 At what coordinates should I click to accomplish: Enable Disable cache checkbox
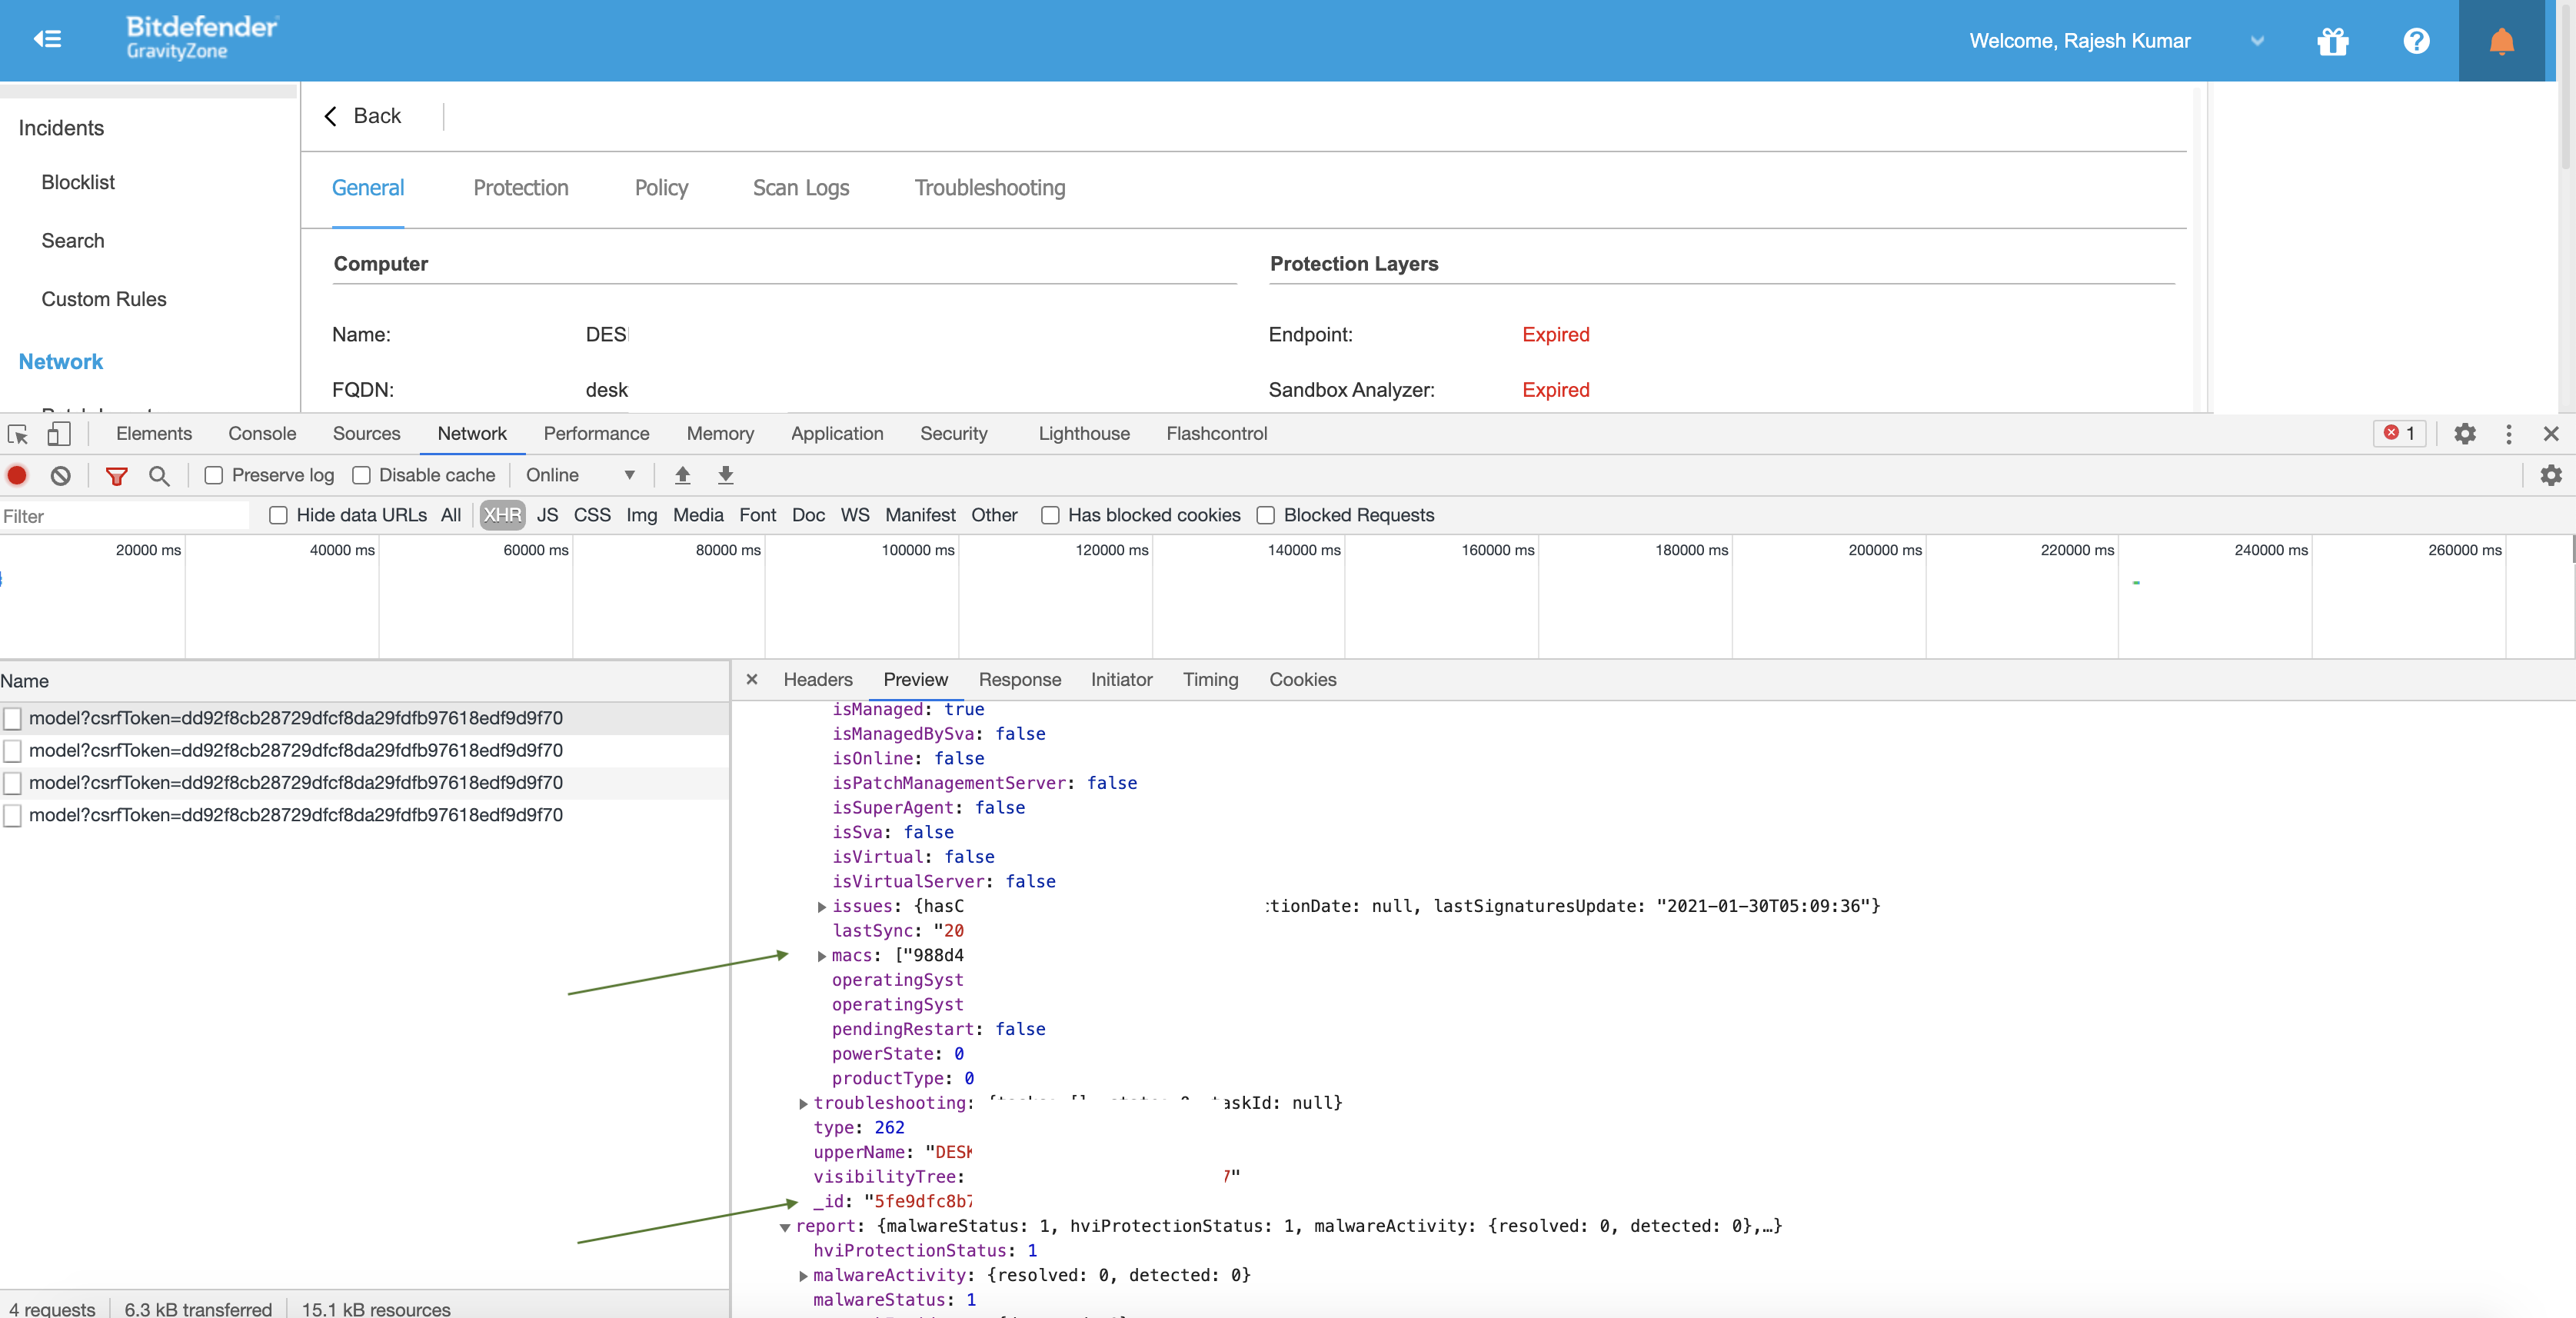[x=361, y=476]
